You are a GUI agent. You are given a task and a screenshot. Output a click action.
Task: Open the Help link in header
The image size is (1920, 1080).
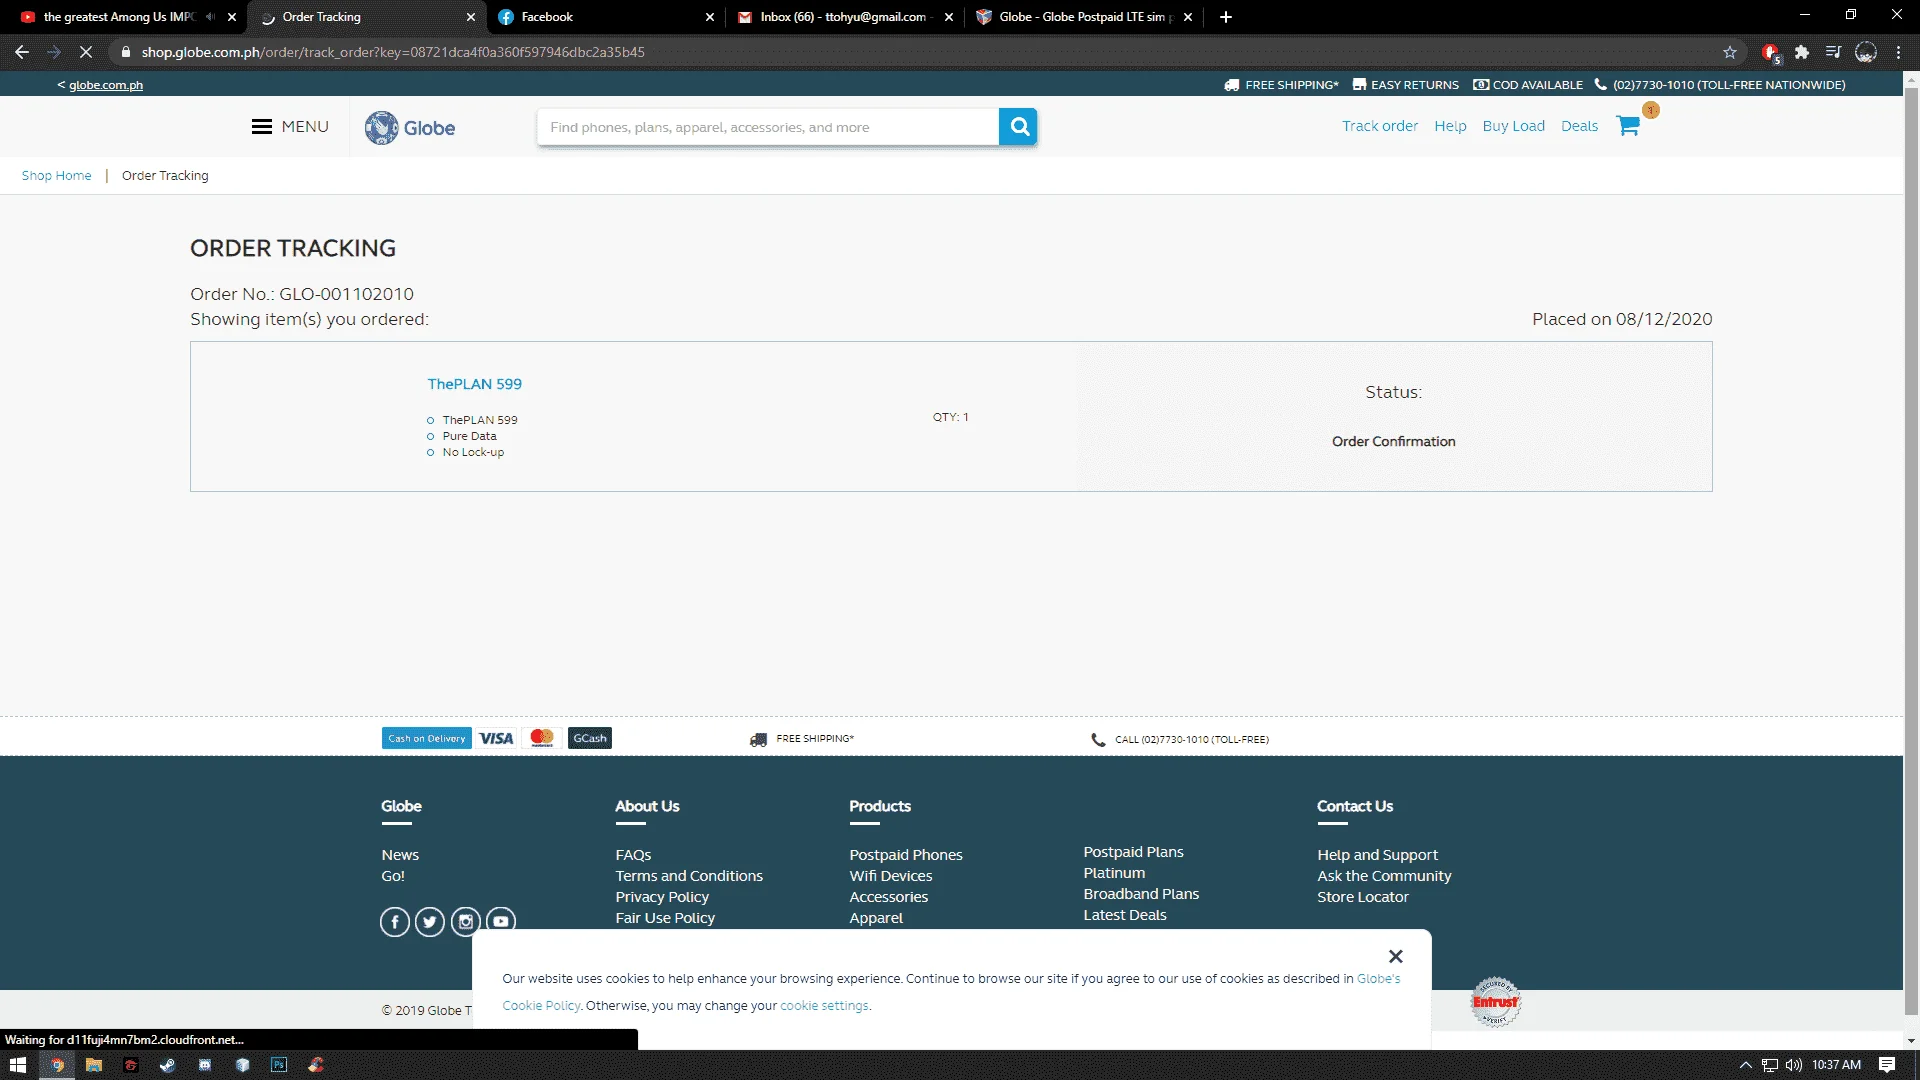(1450, 126)
